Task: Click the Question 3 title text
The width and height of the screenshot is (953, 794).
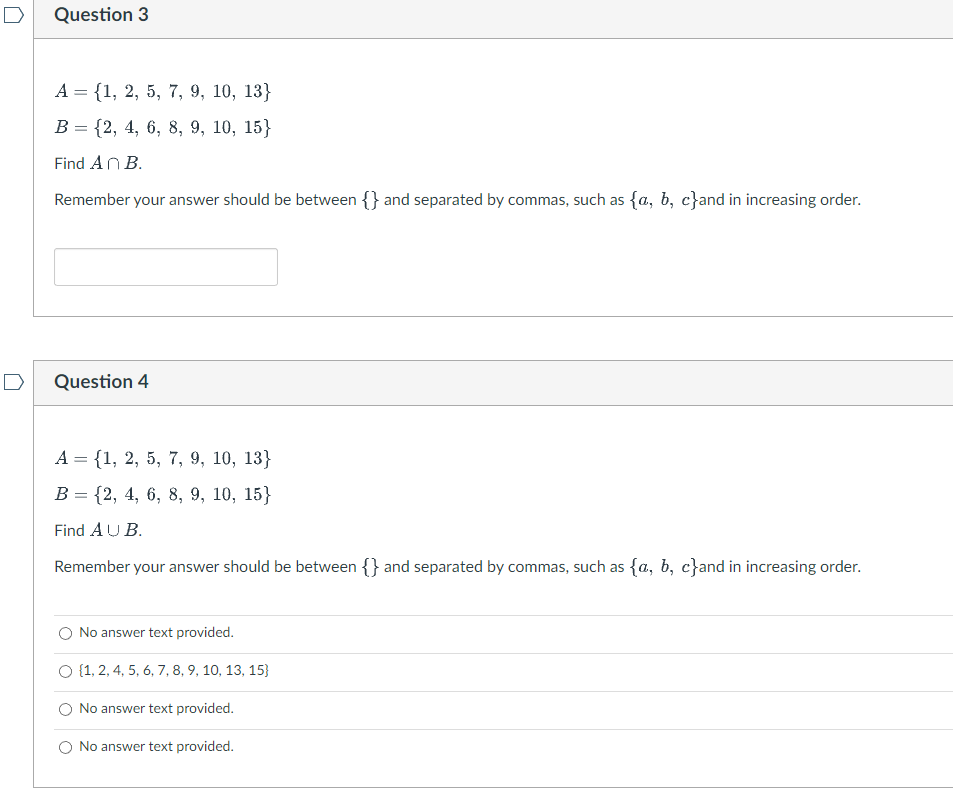Action: pos(101,15)
